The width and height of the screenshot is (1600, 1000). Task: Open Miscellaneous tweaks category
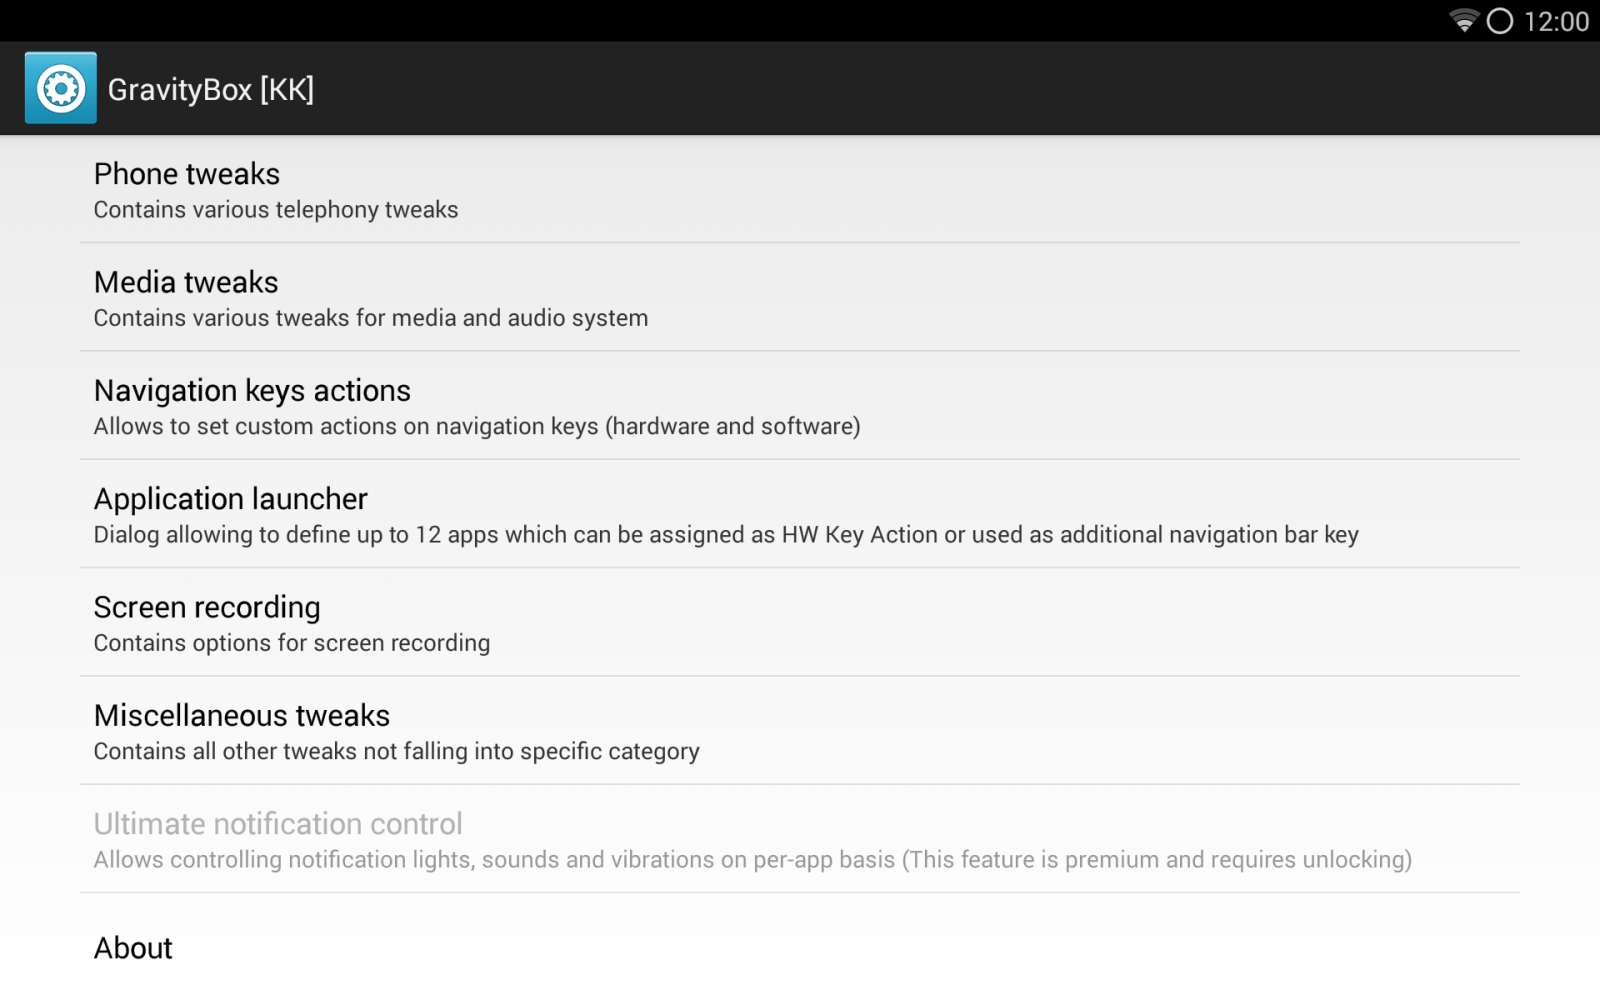click(242, 715)
